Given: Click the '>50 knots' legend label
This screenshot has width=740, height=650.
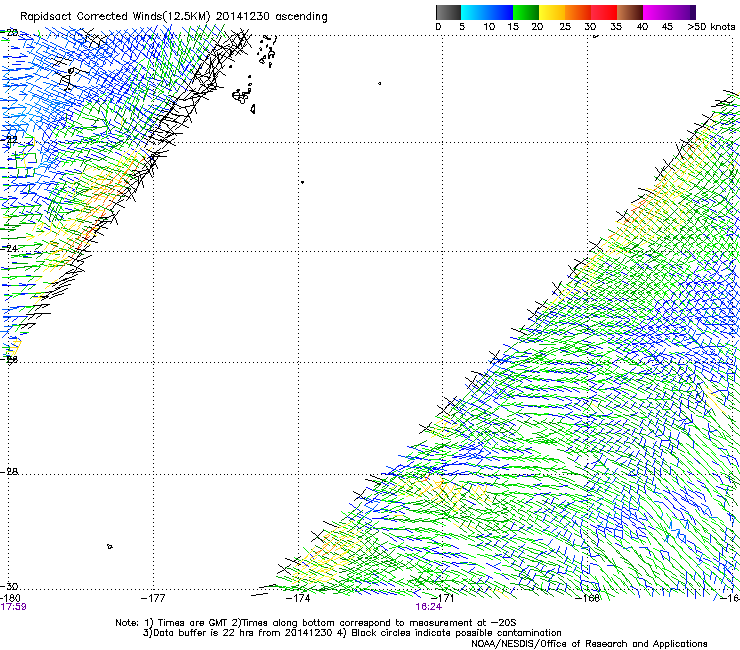Looking at the screenshot, I should (711, 26).
